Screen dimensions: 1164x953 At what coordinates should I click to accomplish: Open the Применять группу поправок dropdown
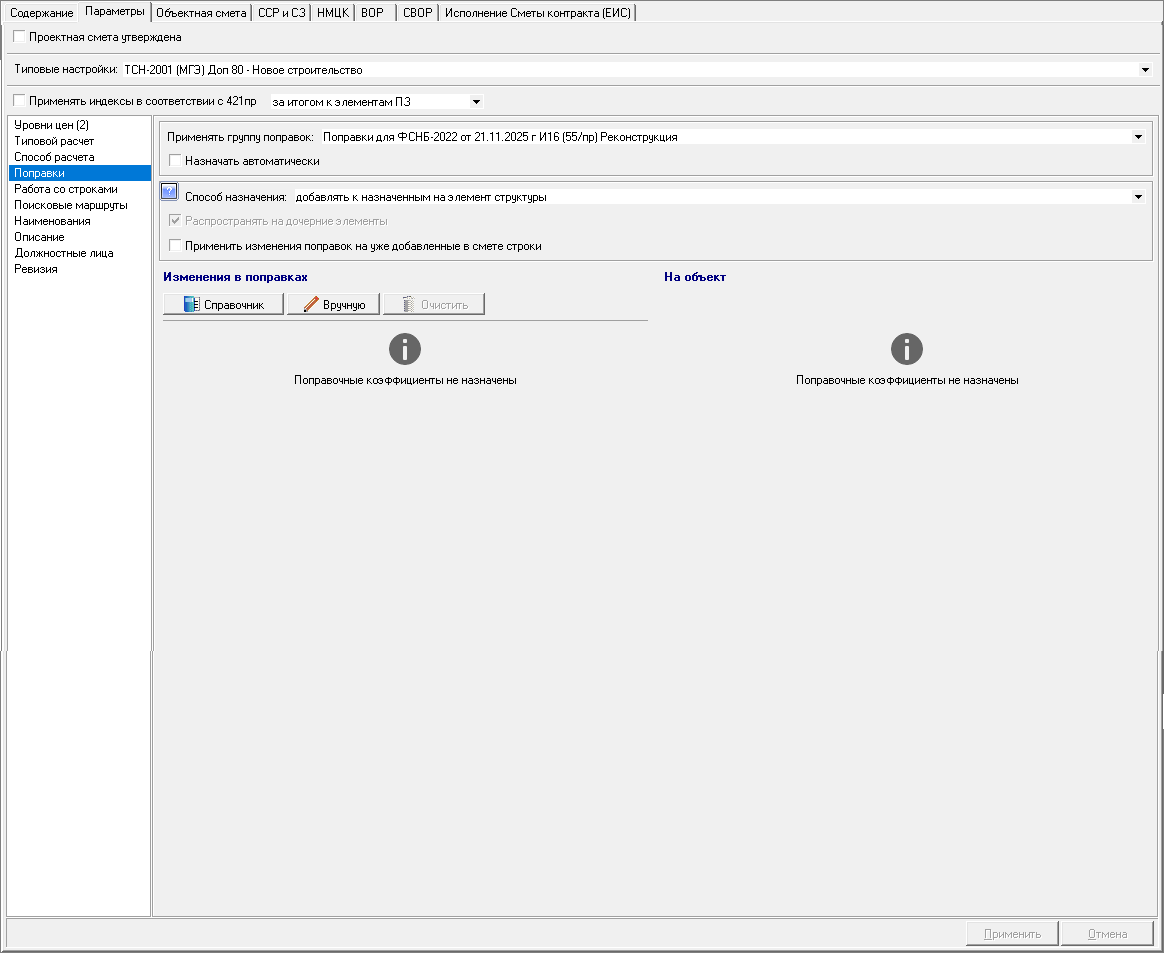pyautogui.click(x=1138, y=137)
